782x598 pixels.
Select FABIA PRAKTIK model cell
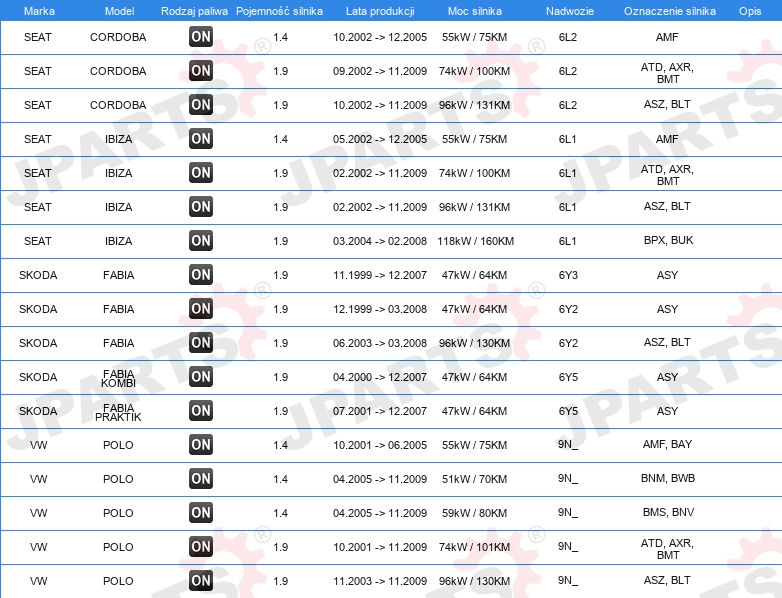[118, 412]
